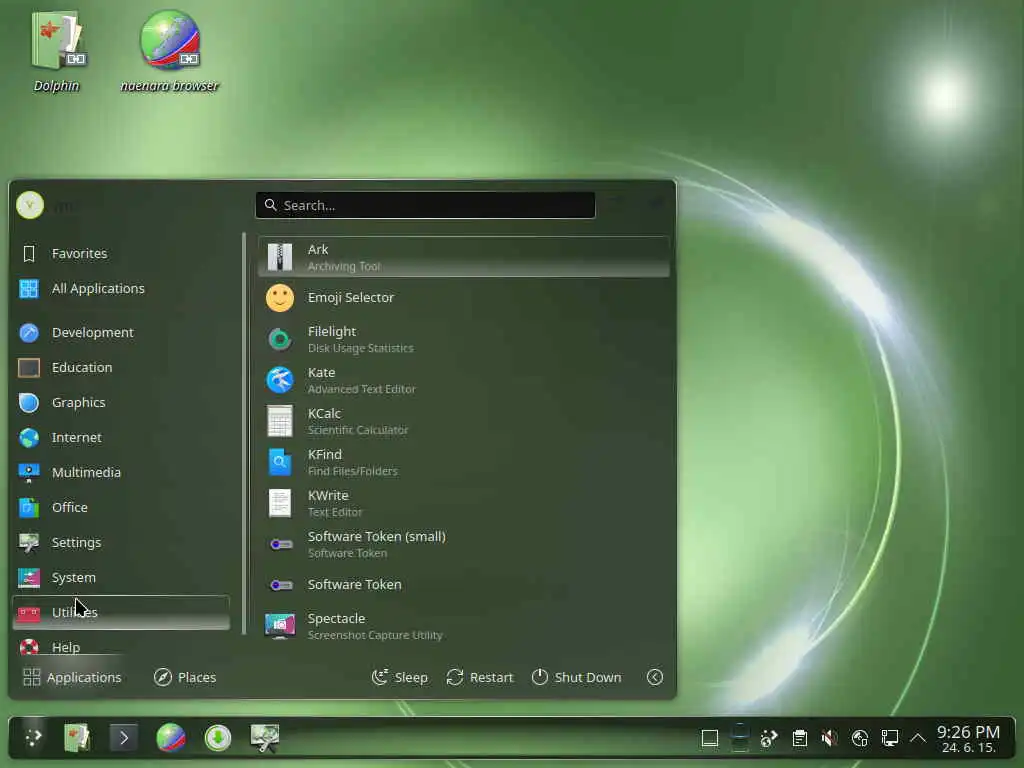Launch the Software Token entry without subtitle
Screen dimensions: 1024x768
pyautogui.click(x=464, y=584)
